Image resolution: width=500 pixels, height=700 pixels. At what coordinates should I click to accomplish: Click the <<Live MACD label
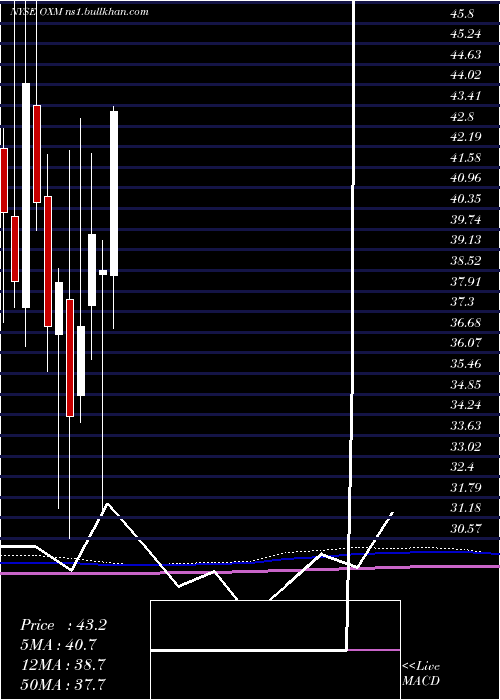pyautogui.click(x=421, y=674)
